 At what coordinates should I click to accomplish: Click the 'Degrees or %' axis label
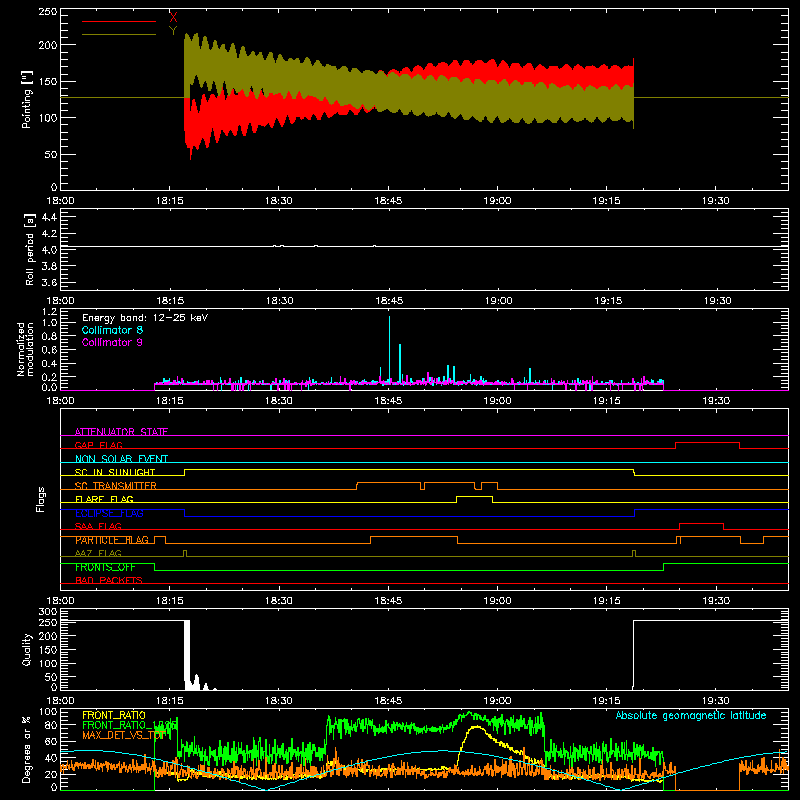[x=27, y=749]
